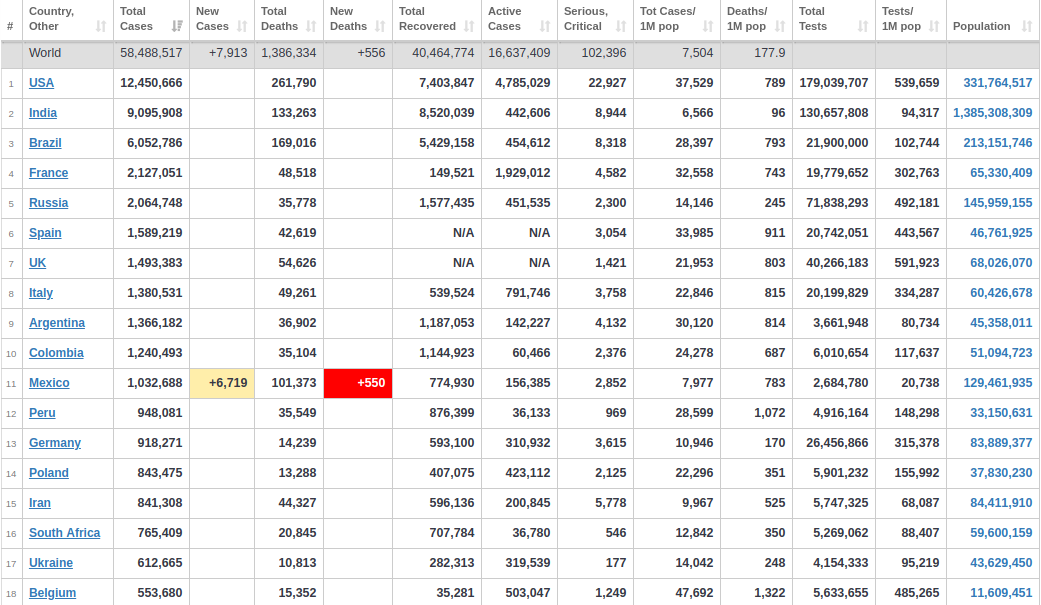Open the Brazil country link
1041x605 pixels.
[45, 143]
